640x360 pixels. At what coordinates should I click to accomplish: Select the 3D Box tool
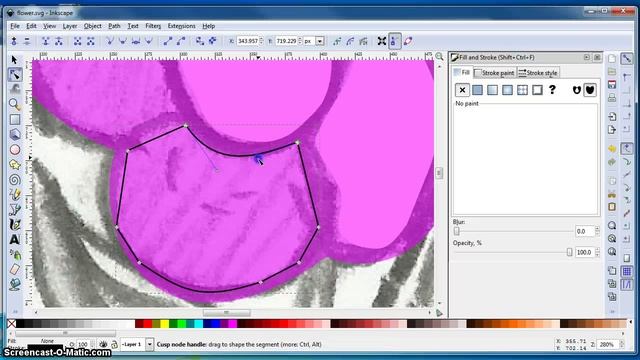coord(15,135)
